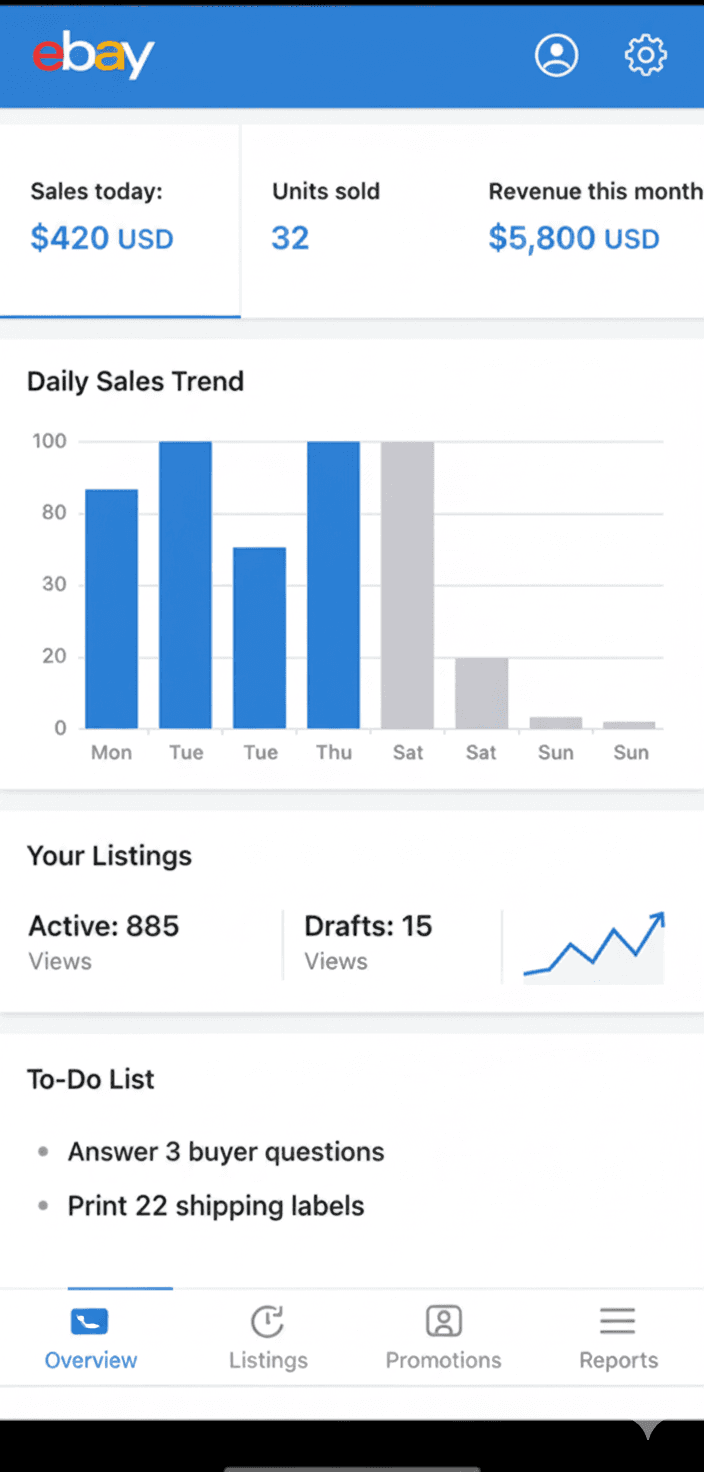This screenshot has width=704, height=1472.
Task: Tap the Reports hamburger icon
Action: 618,1322
